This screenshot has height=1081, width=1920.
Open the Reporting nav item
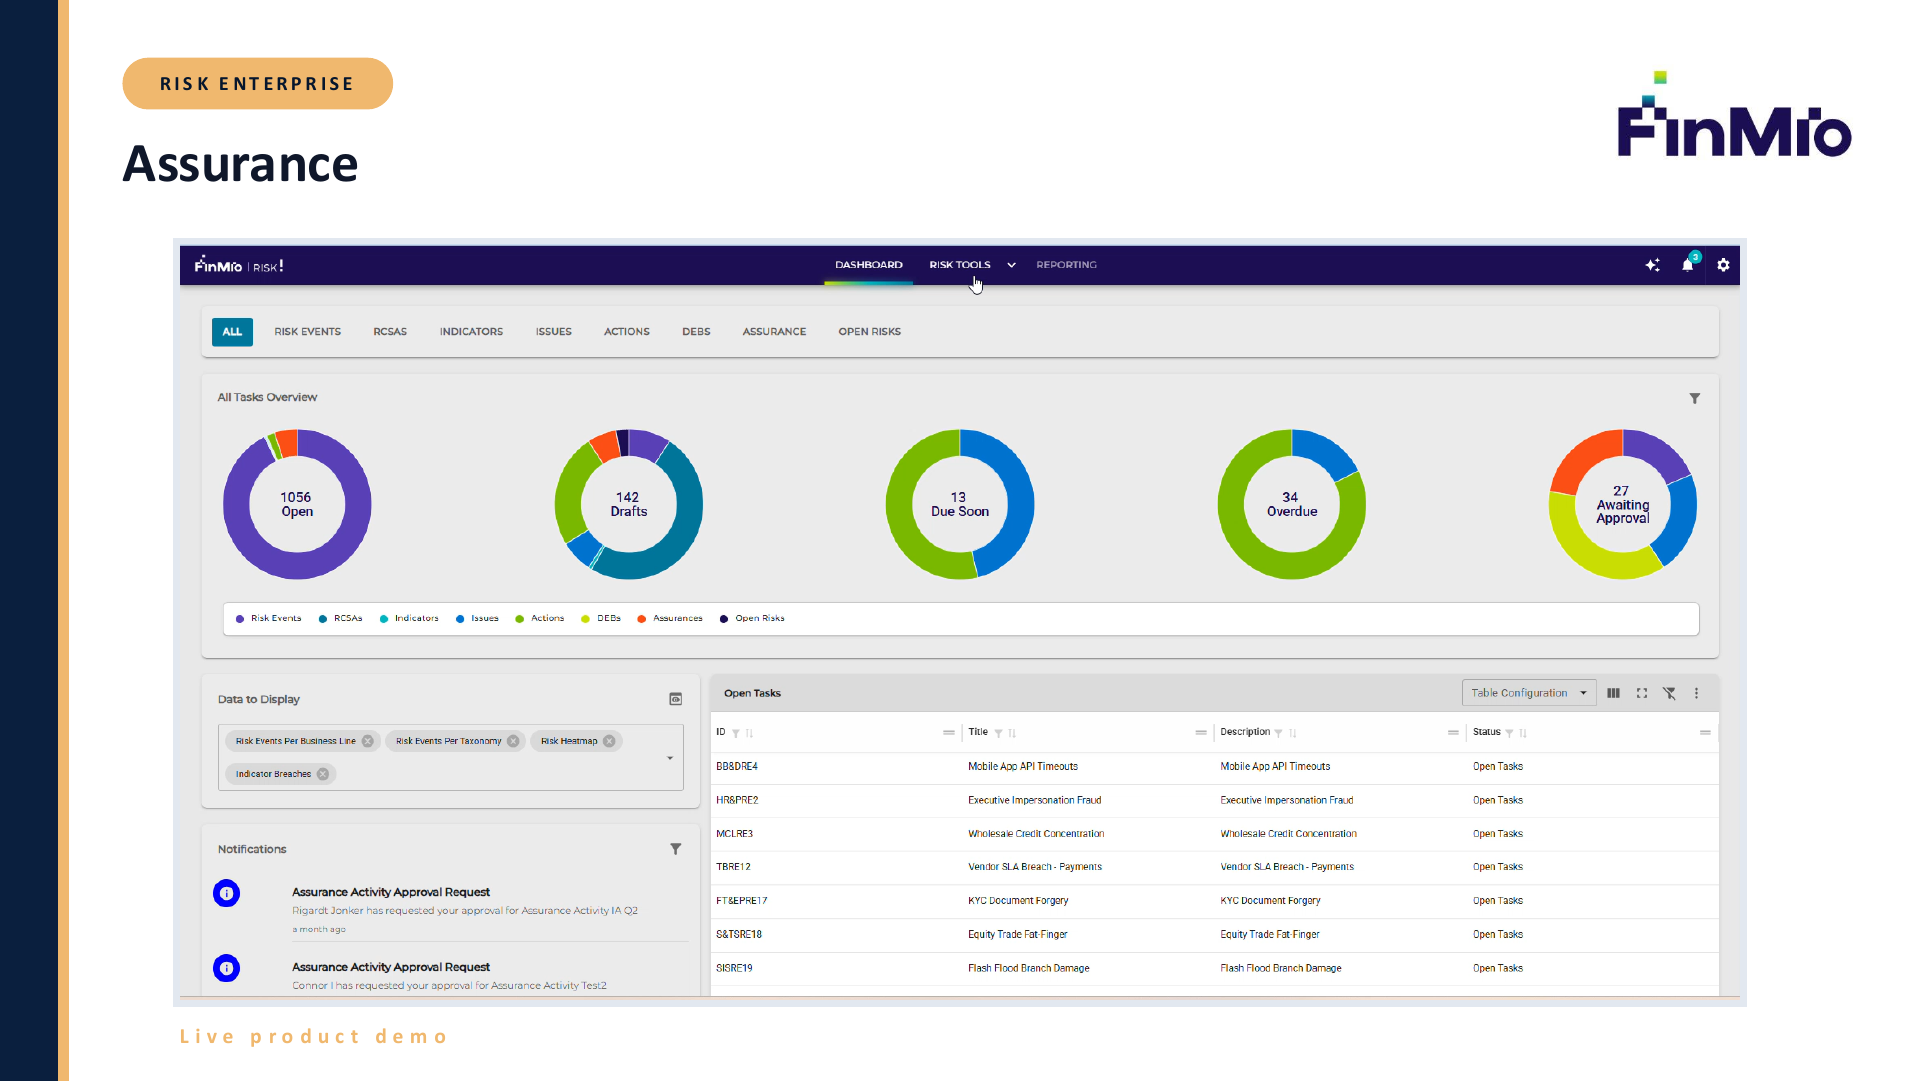click(x=1067, y=265)
